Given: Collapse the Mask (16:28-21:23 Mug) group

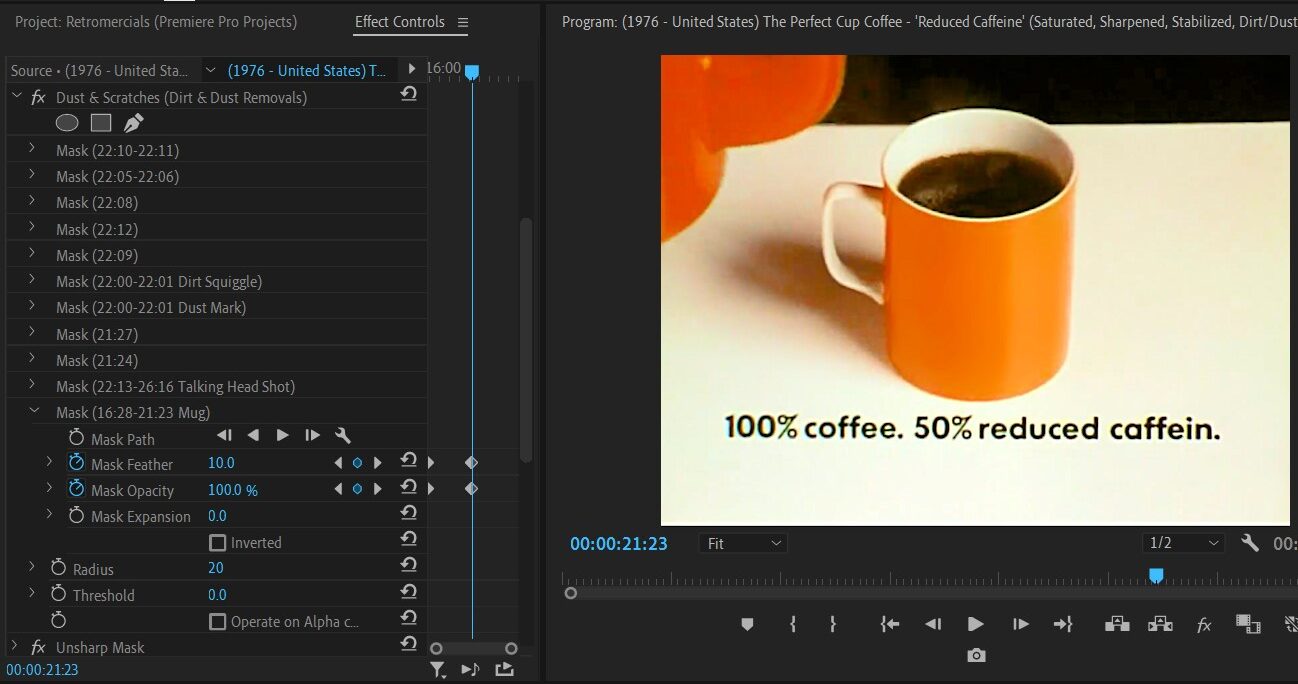Looking at the screenshot, I should pyautogui.click(x=35, y=411).
